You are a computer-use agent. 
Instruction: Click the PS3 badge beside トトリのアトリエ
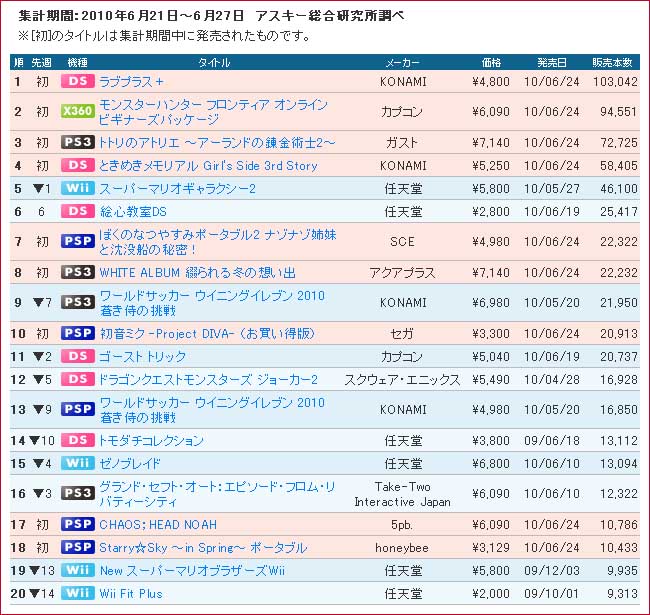[78, 142]
